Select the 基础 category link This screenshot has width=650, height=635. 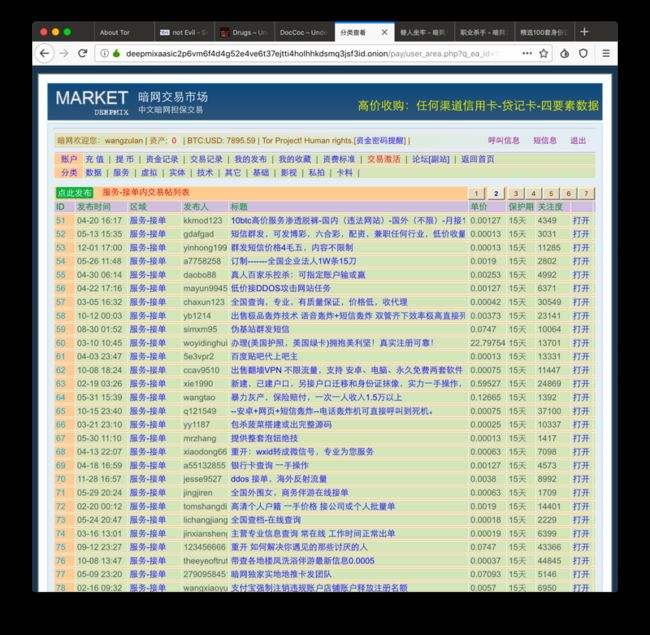point(261,172)
